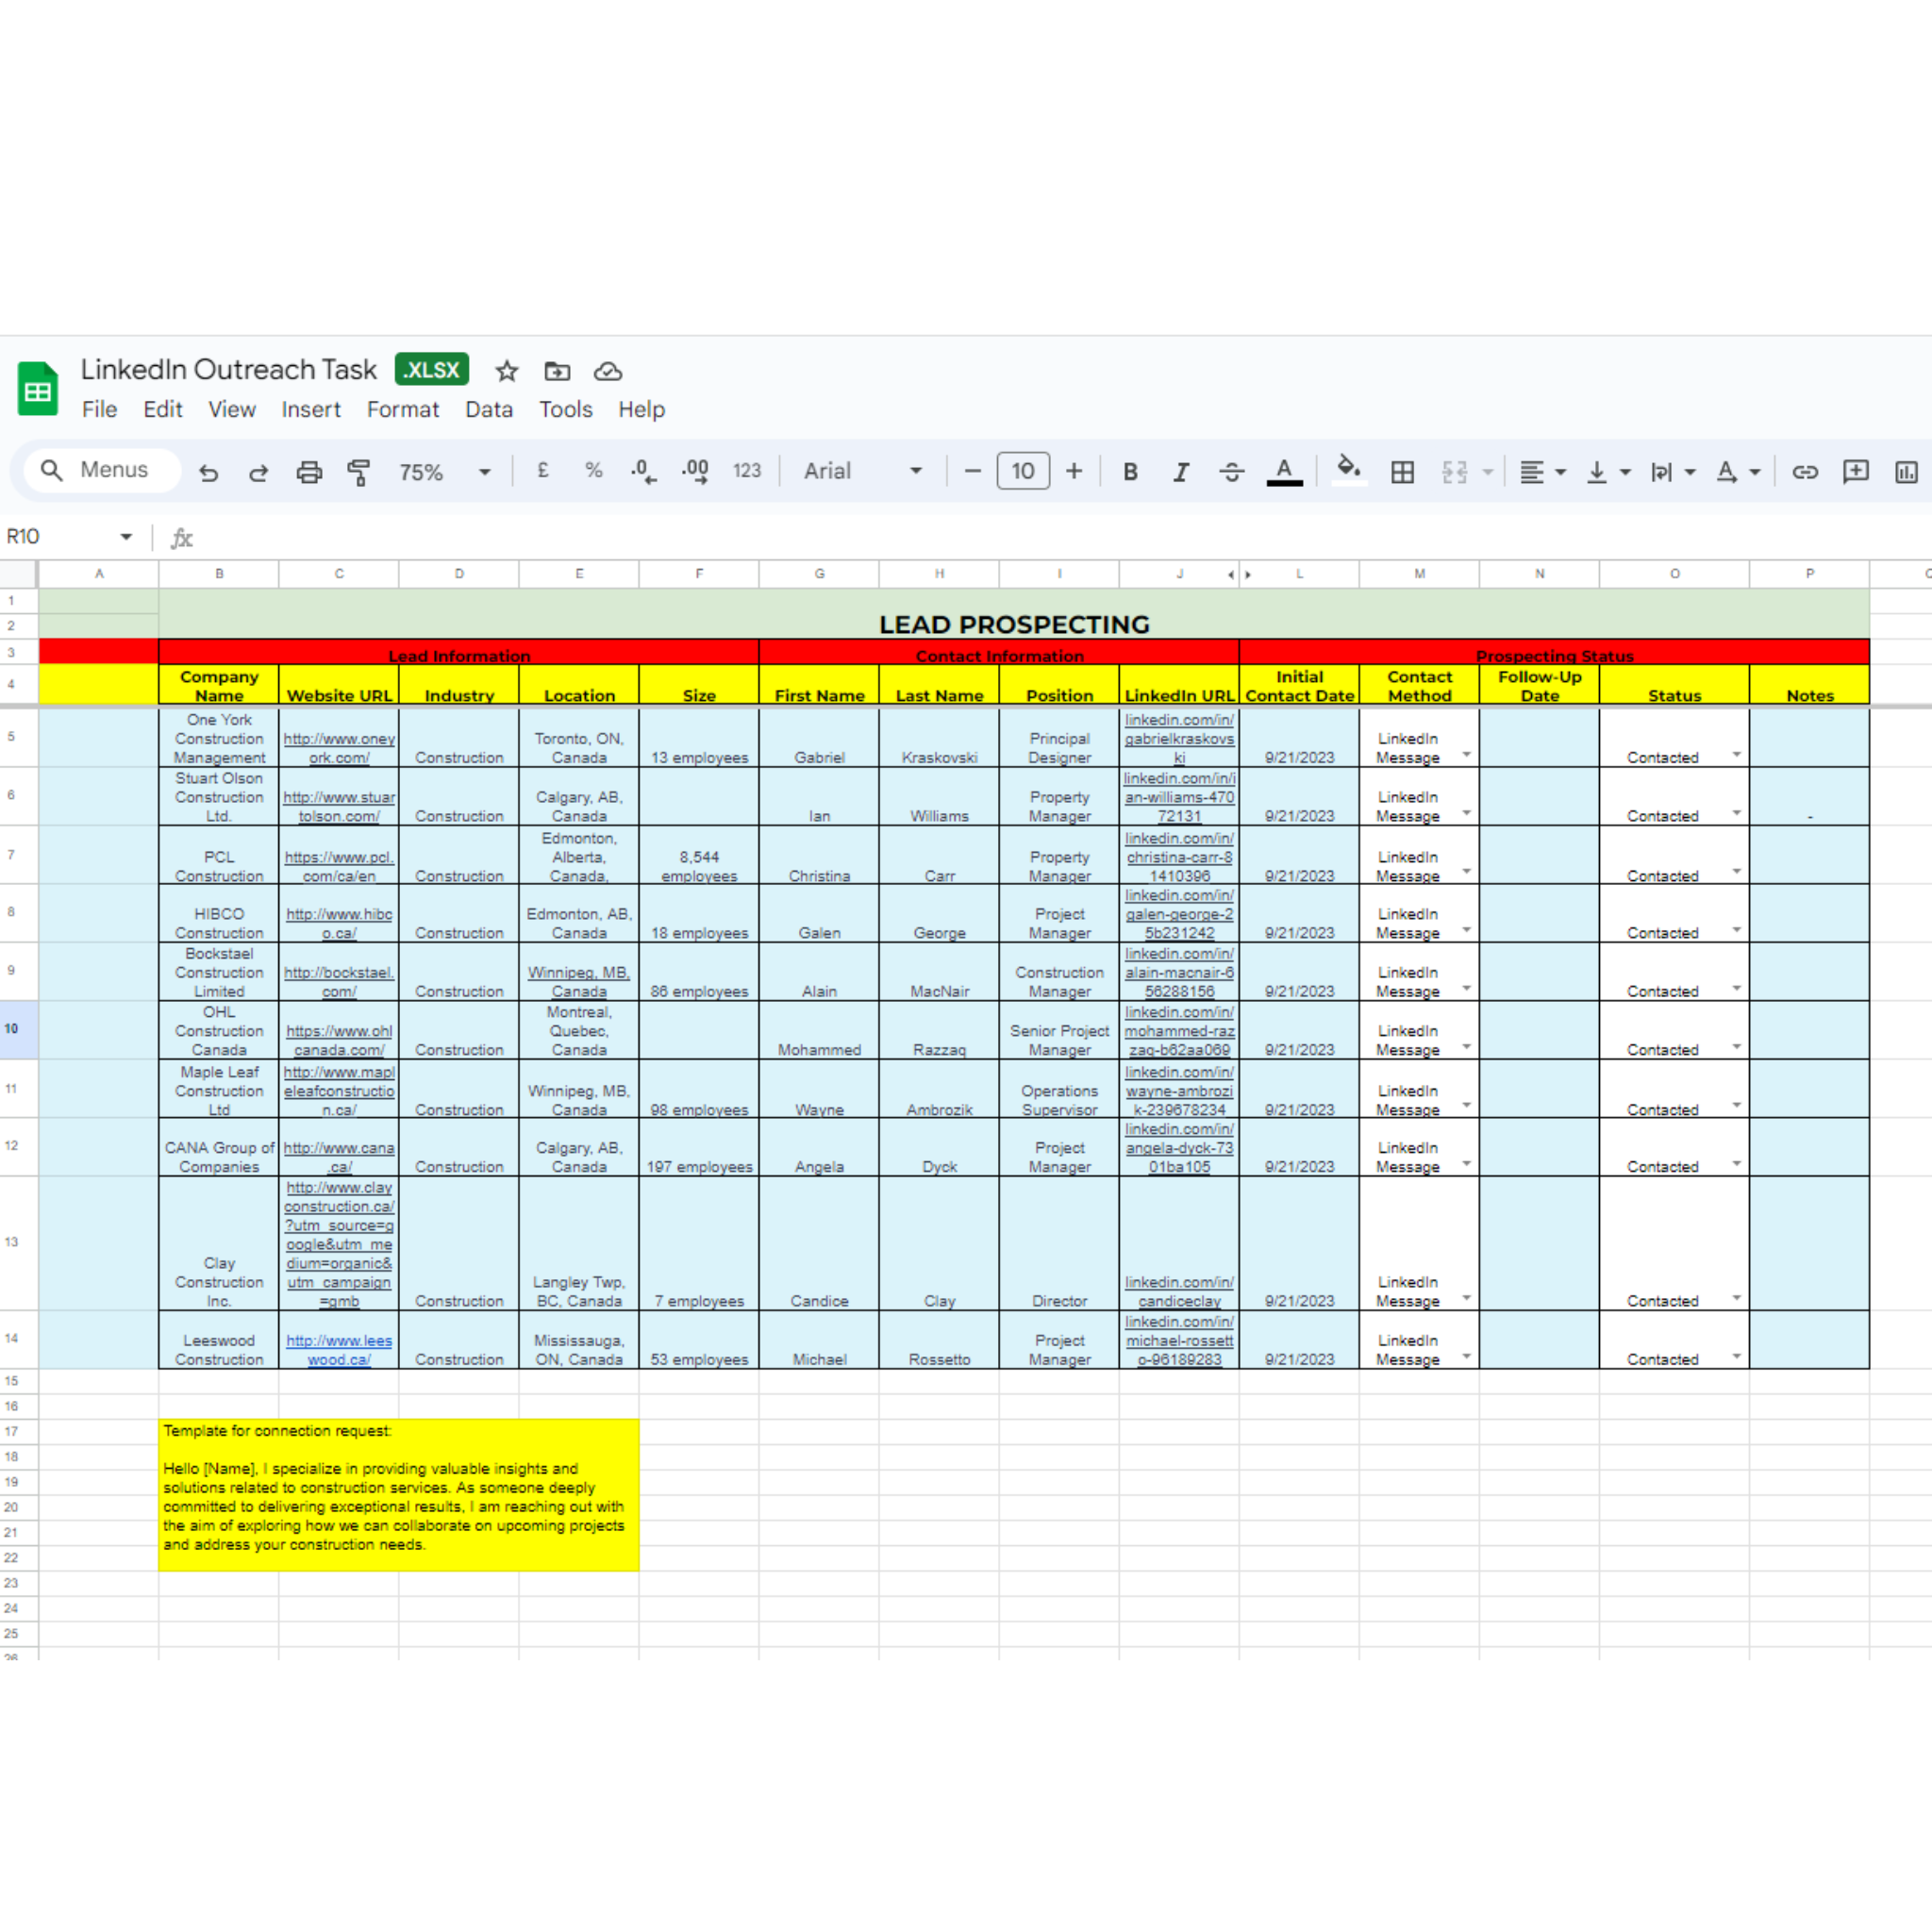Toggle bold formatting
The width and height of the screenshot is (1932, 1932).
pyautogui.click(x=1130, y=472)
